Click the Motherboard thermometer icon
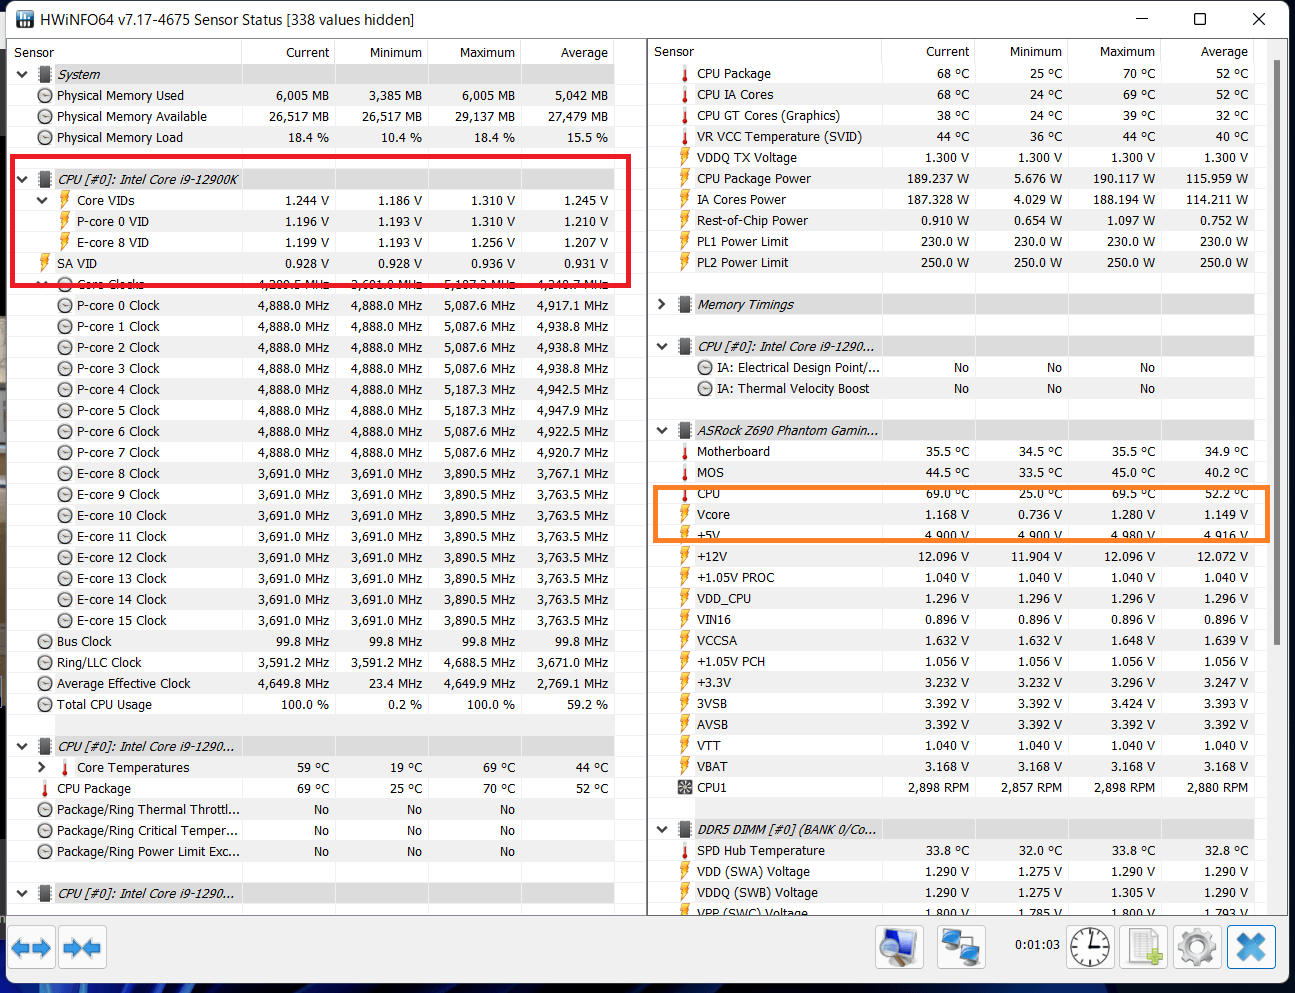This screenshot has width=1295, height=993. (685, 452)
